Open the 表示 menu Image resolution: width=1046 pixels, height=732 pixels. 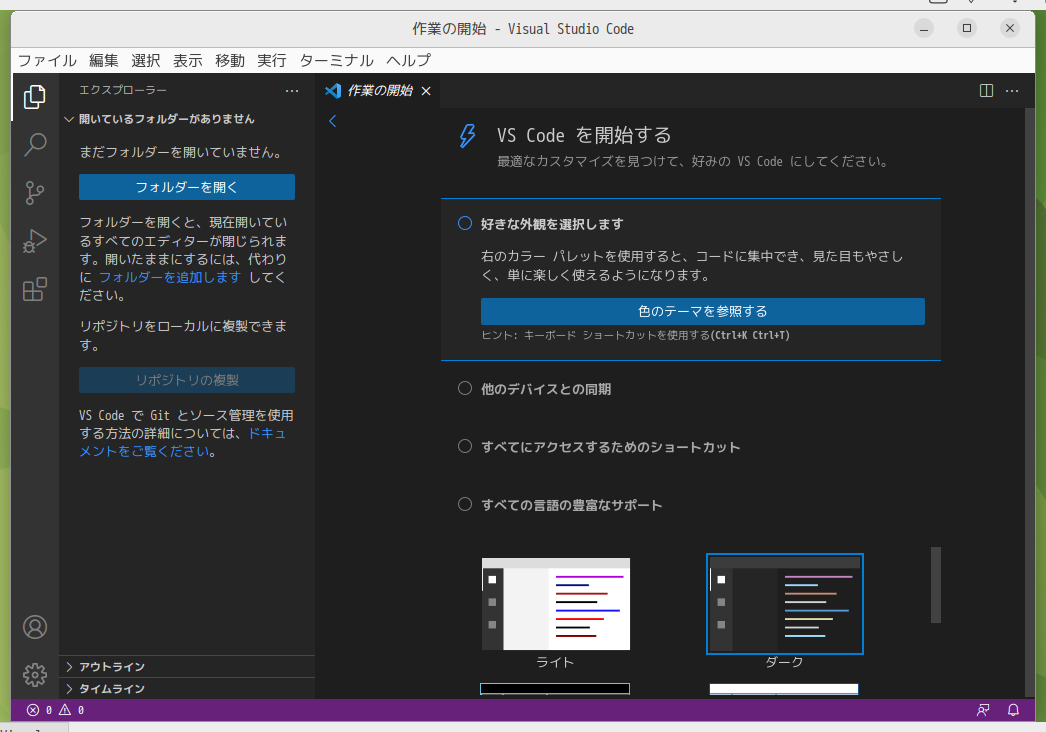pos(187,61)
